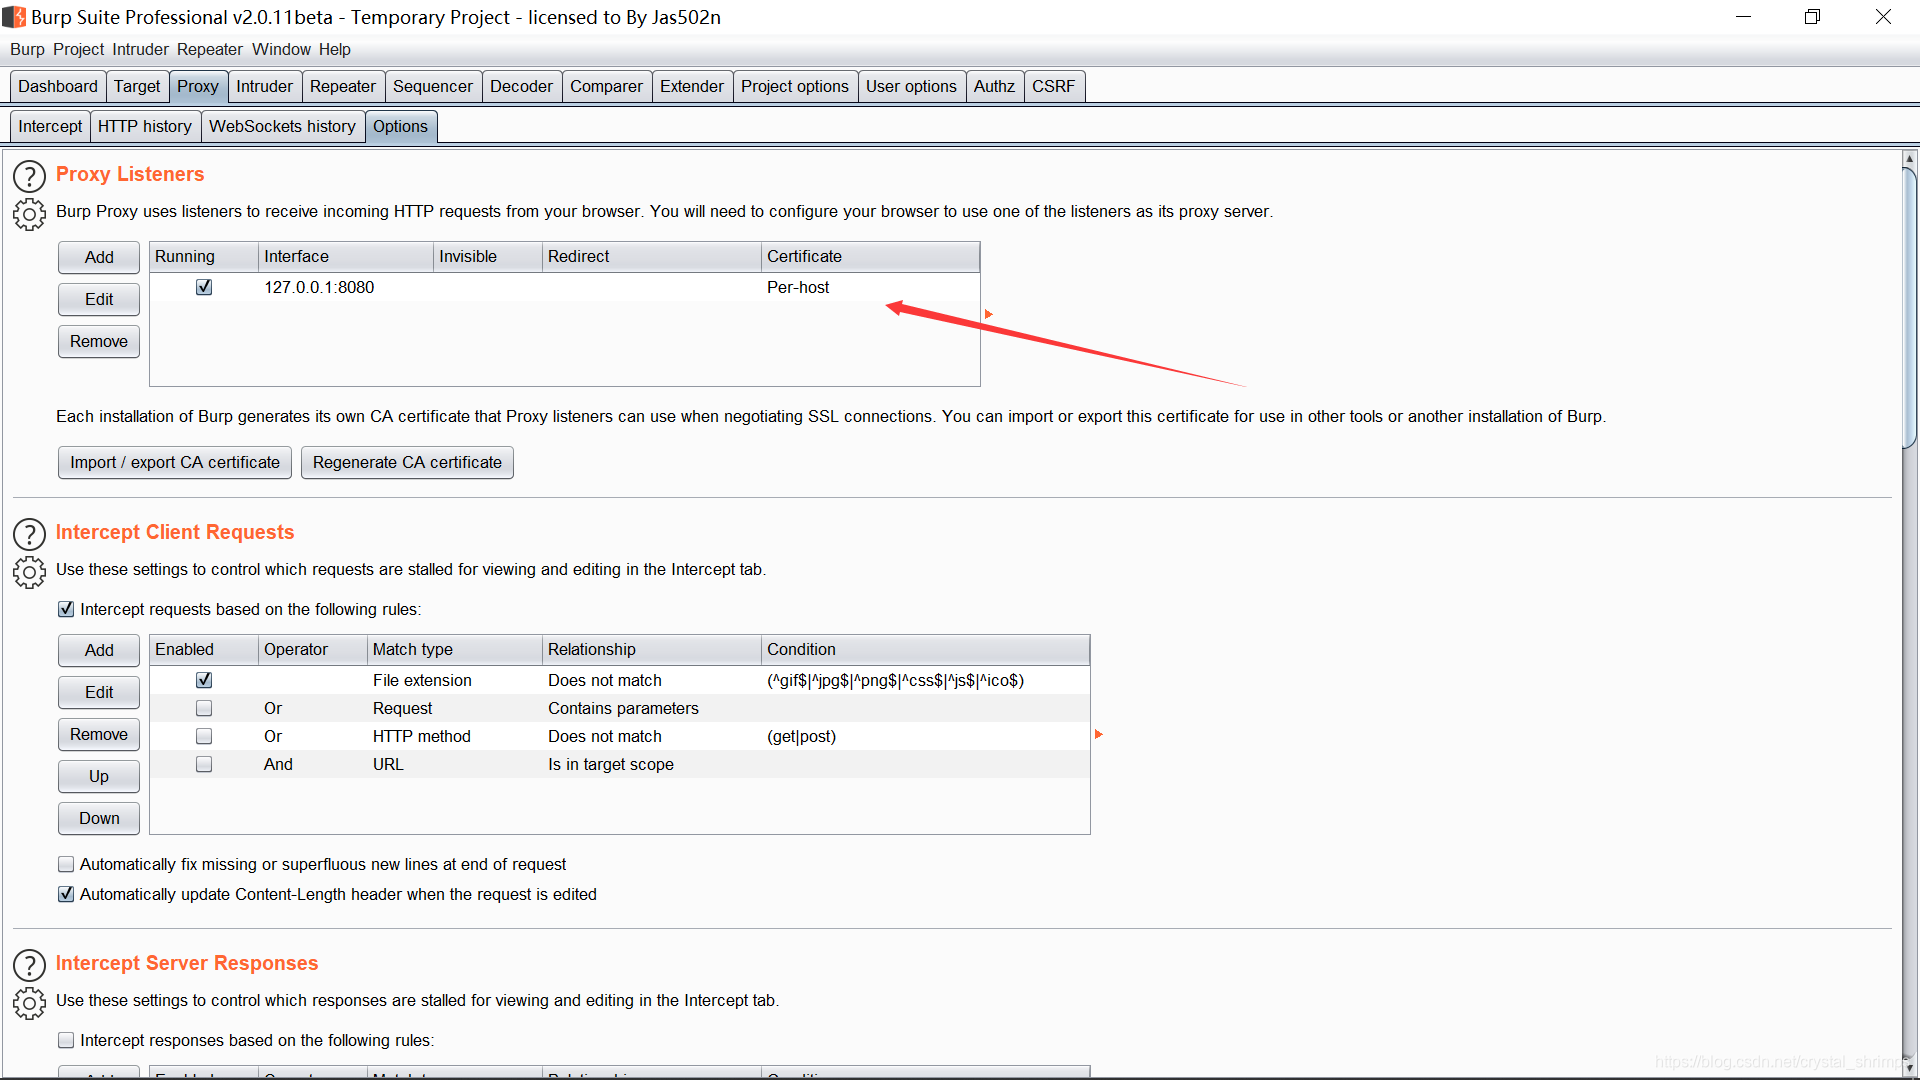Click the Condition column header
Screen dimensions: 1920x1080
point(925,649)
